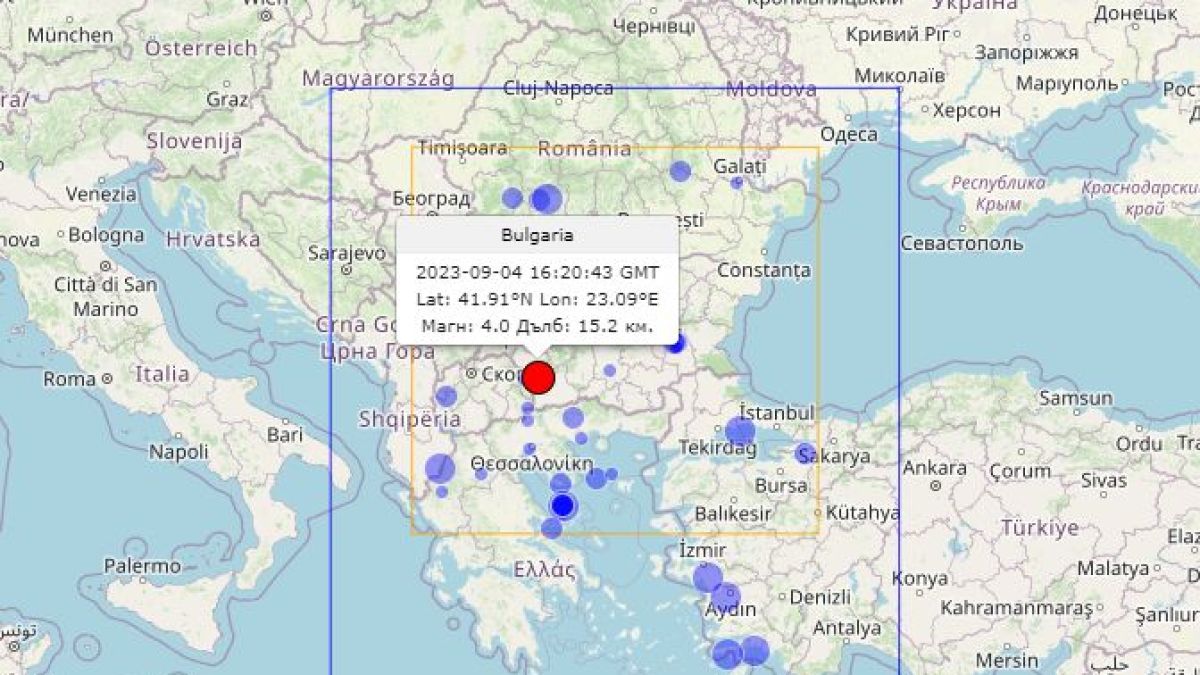Select the Lat 41.91°N Lon 23.09°E line
Viewport: 1200px width, 675px height.
tap(538, 298)
